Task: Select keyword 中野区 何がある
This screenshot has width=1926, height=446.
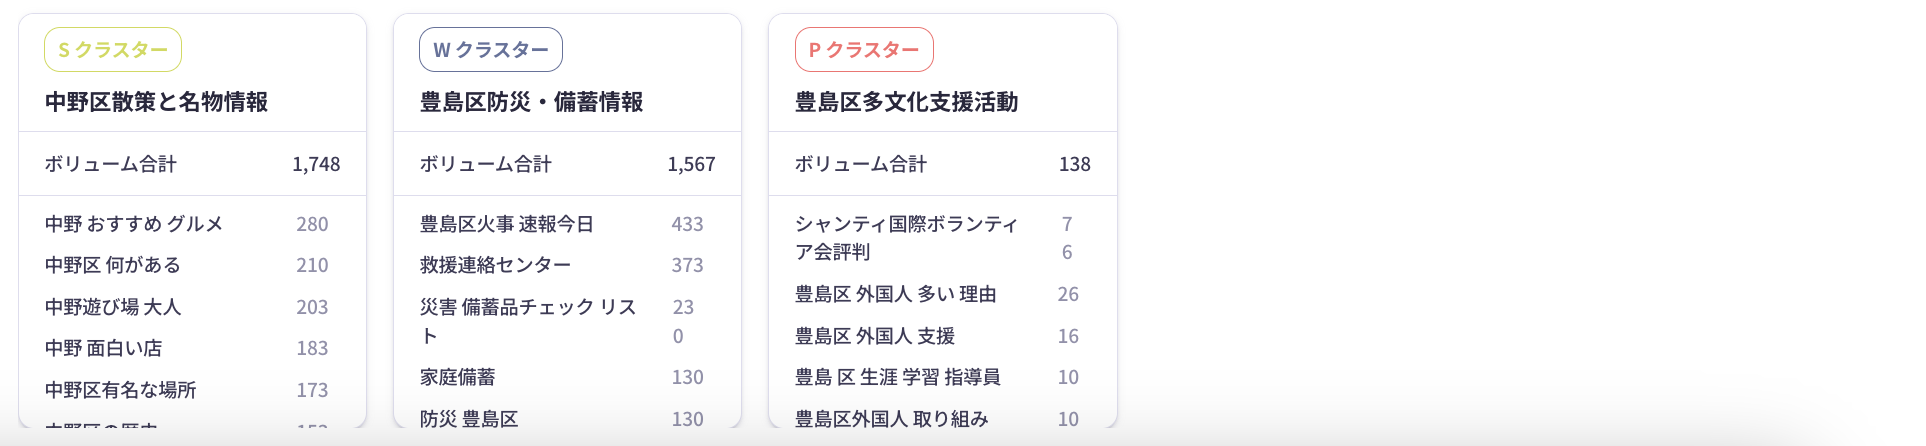Action: (x=113, y=265)
